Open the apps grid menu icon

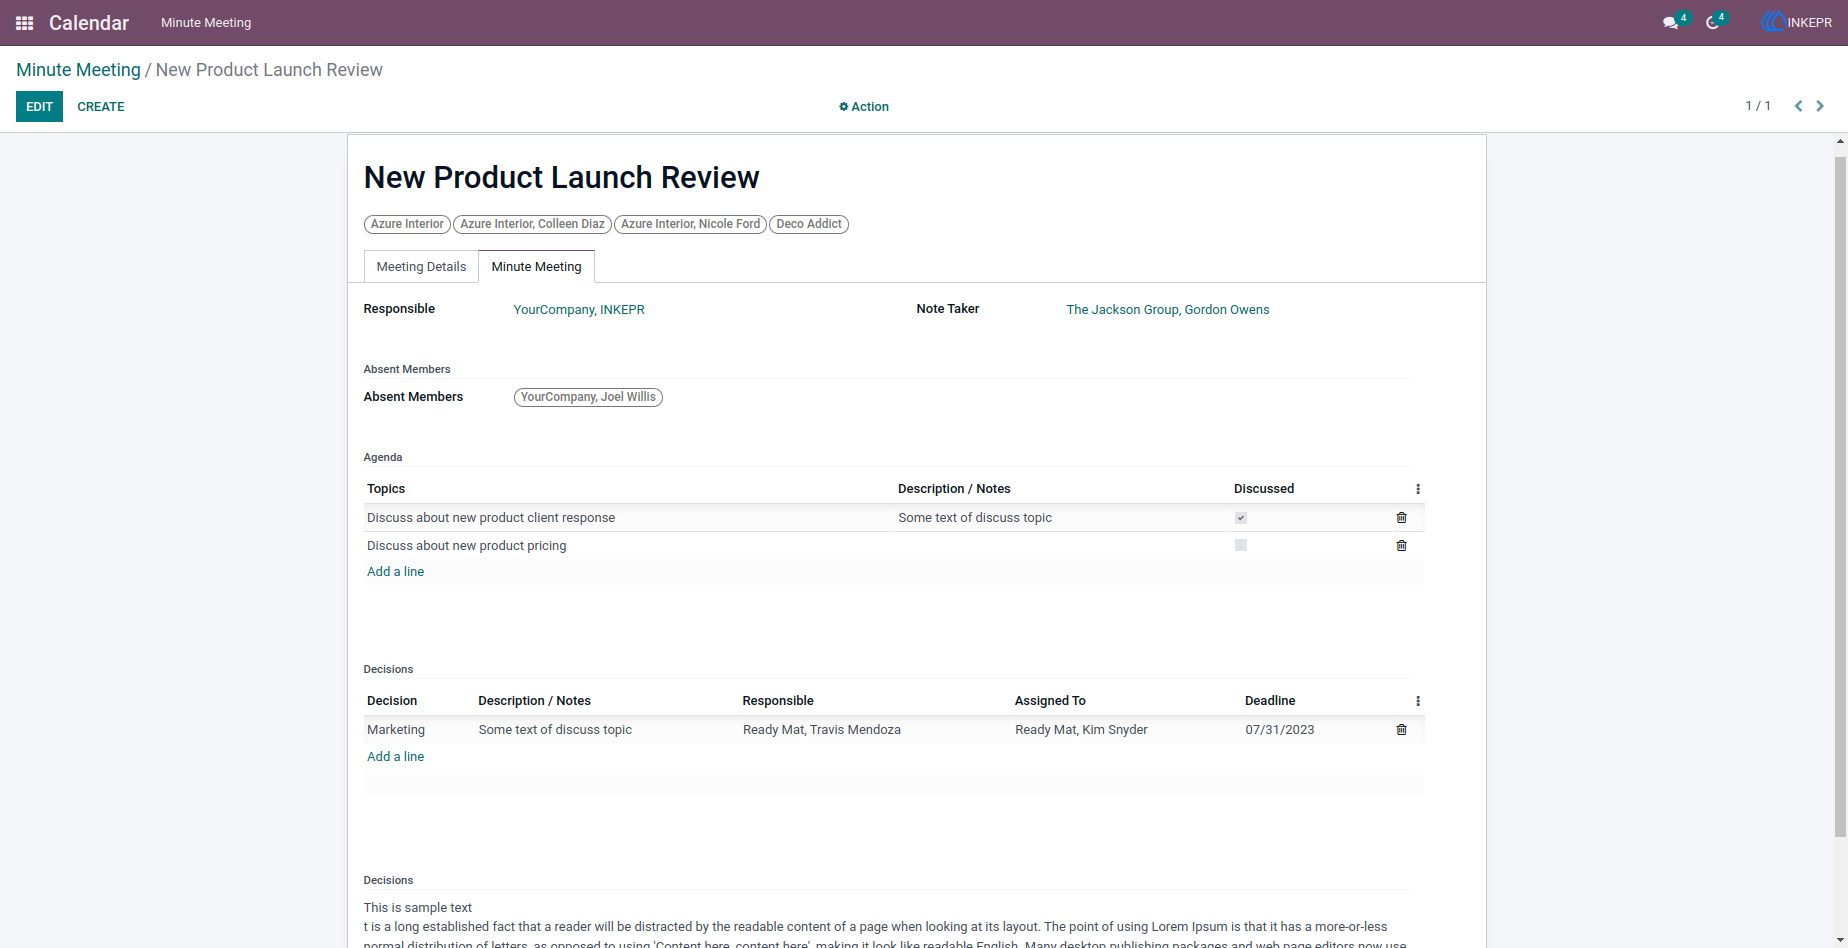click(25, 23)
